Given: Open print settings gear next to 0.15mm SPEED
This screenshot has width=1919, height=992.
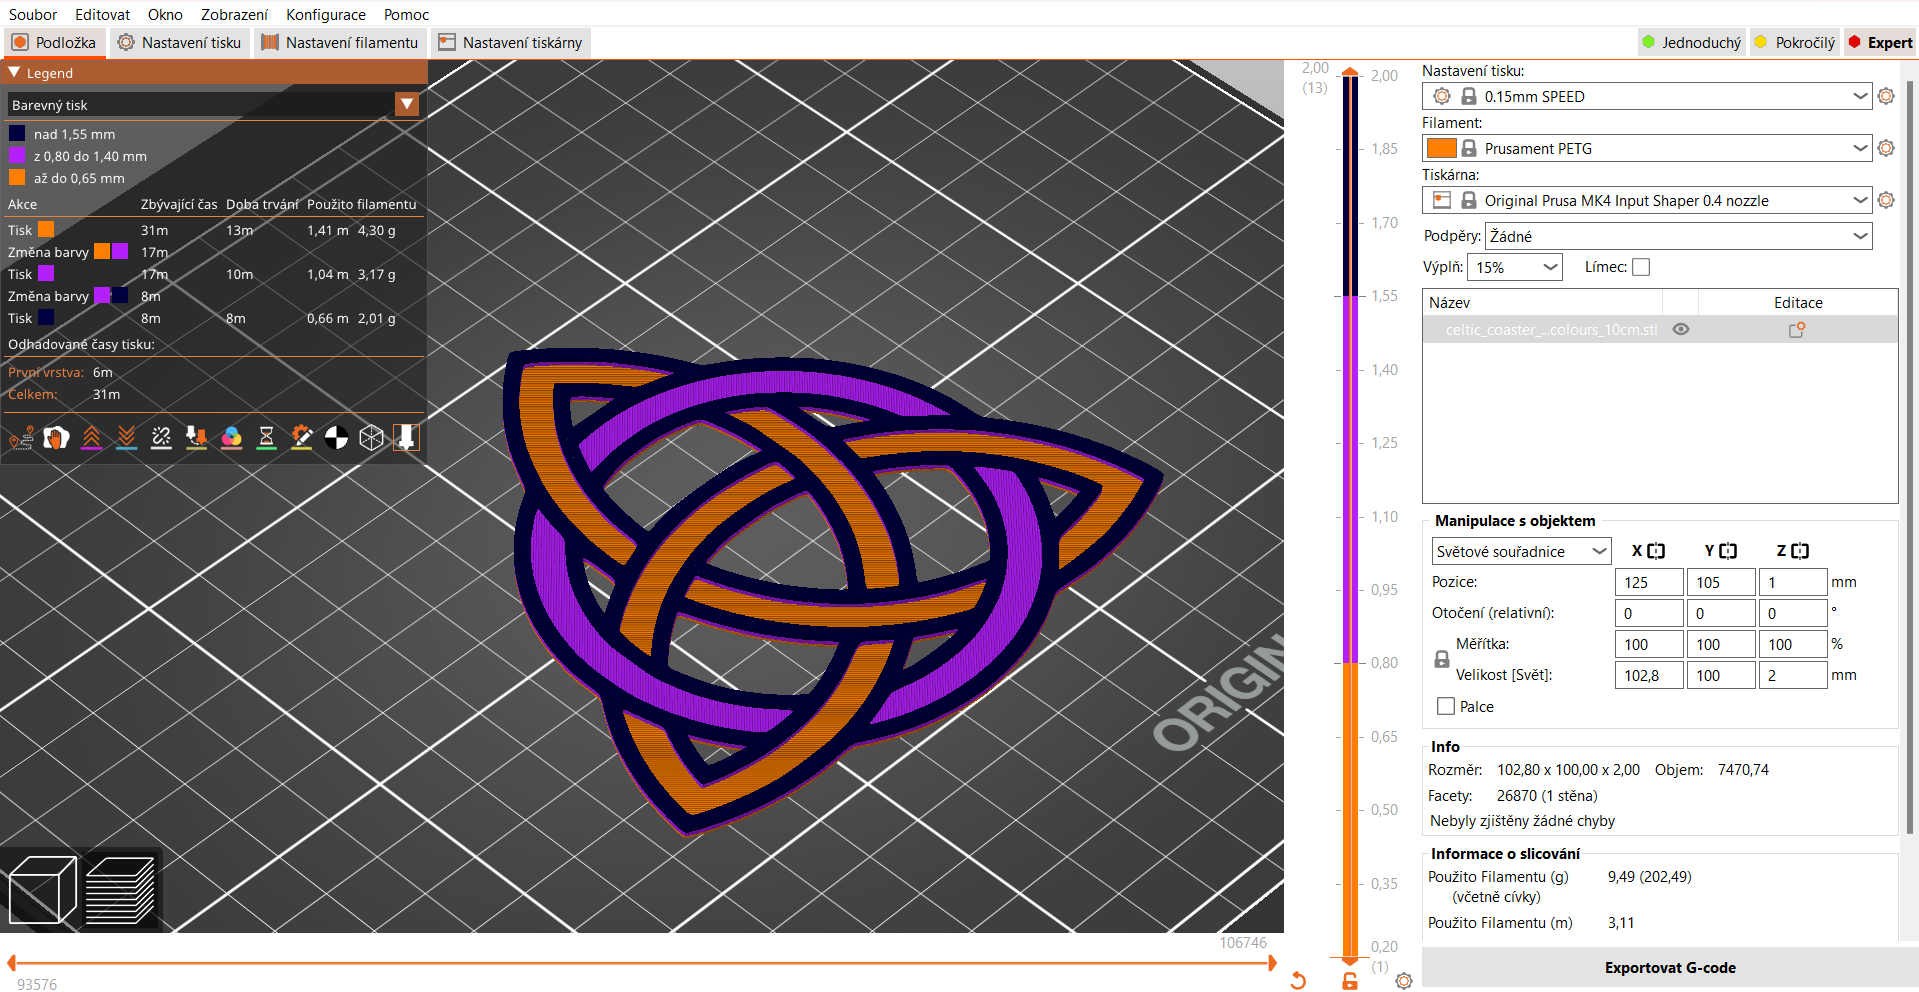Looking at the screenshot, I should point(1886,96).
